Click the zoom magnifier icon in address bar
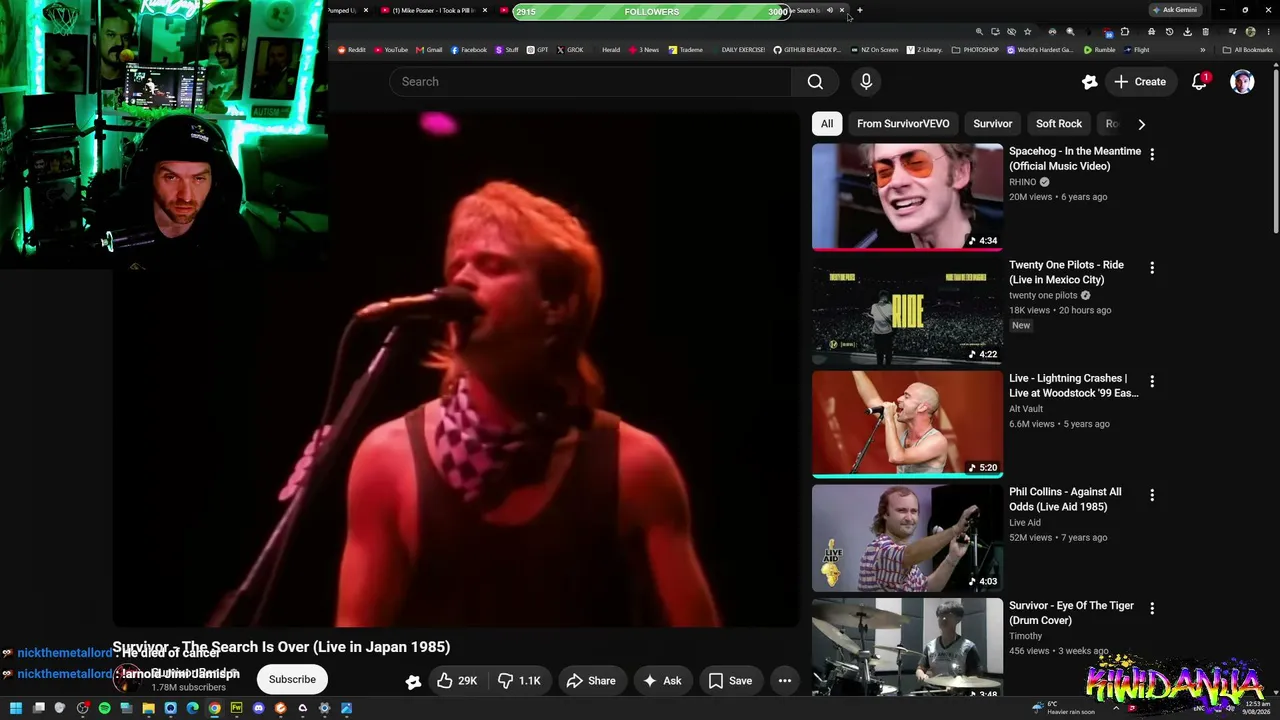This screenshot has width=1280, height=720. [x=979, y=32]
